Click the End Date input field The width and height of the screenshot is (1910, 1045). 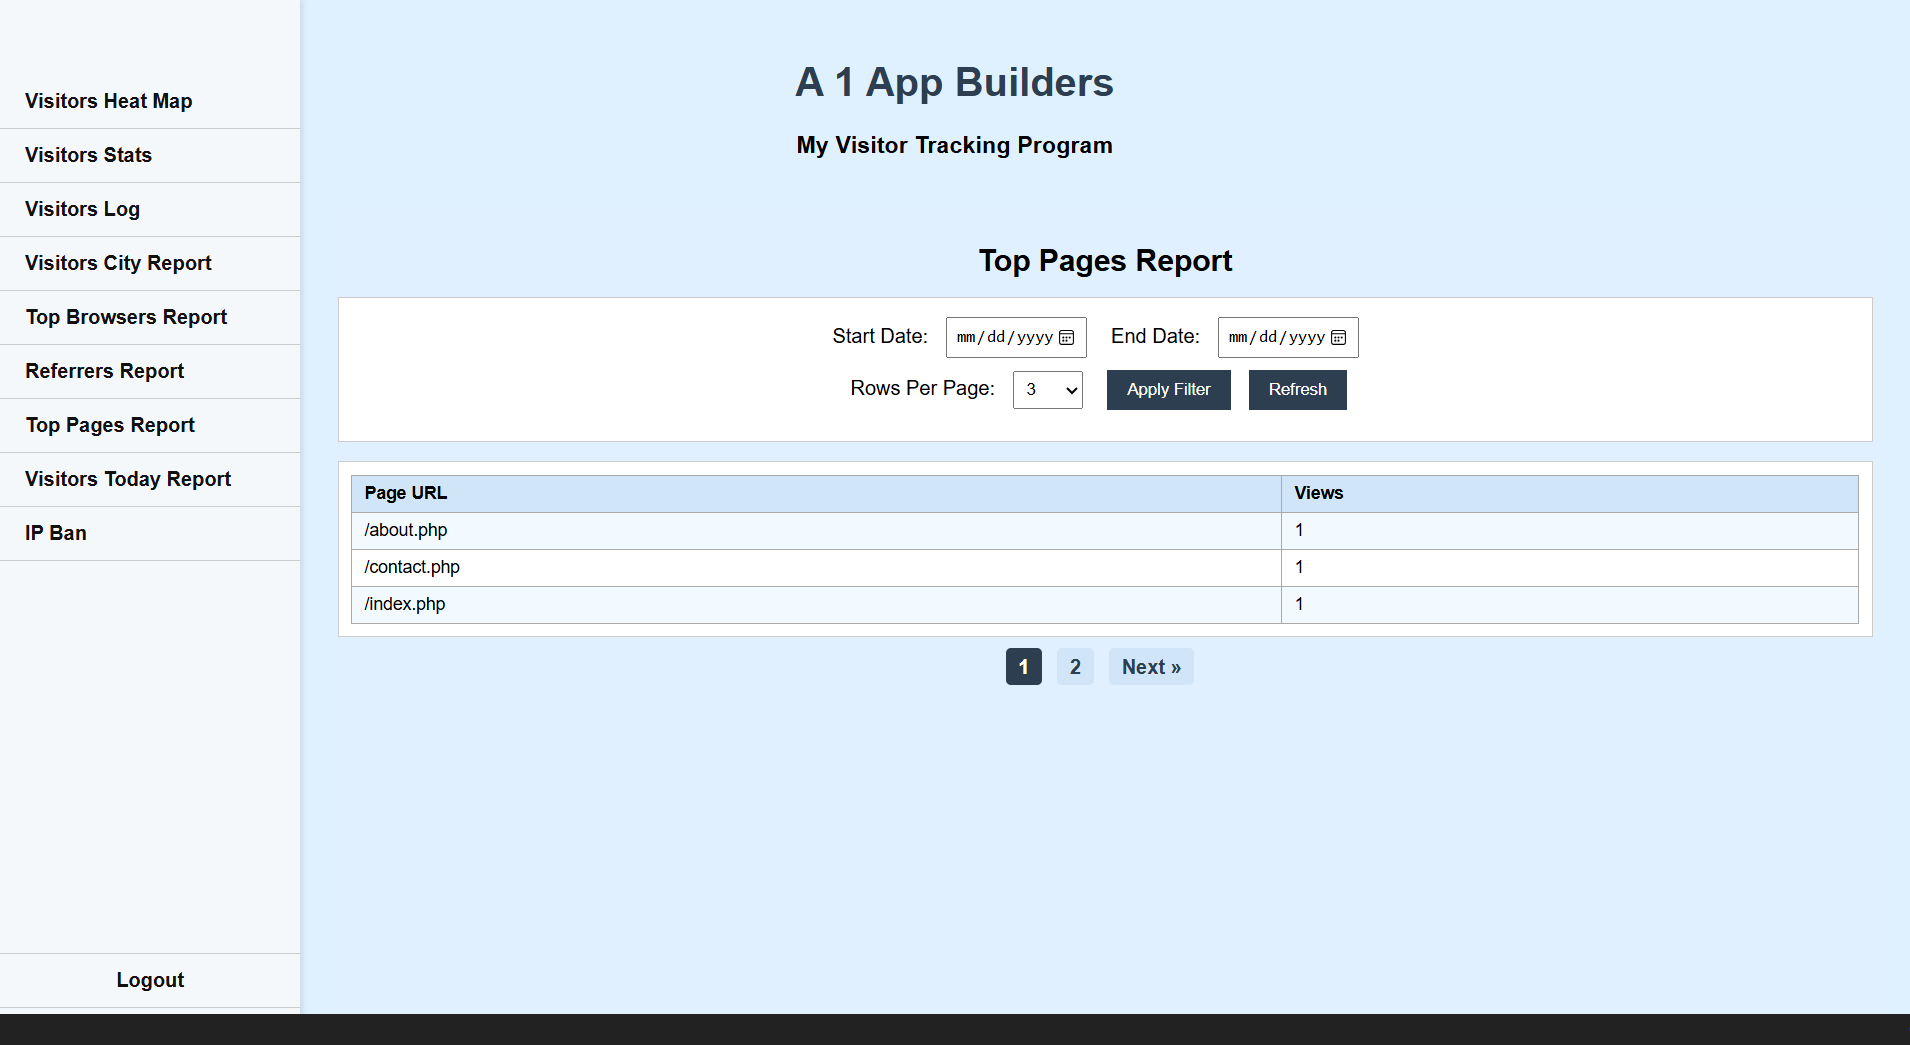click(x=1275, y=337)
